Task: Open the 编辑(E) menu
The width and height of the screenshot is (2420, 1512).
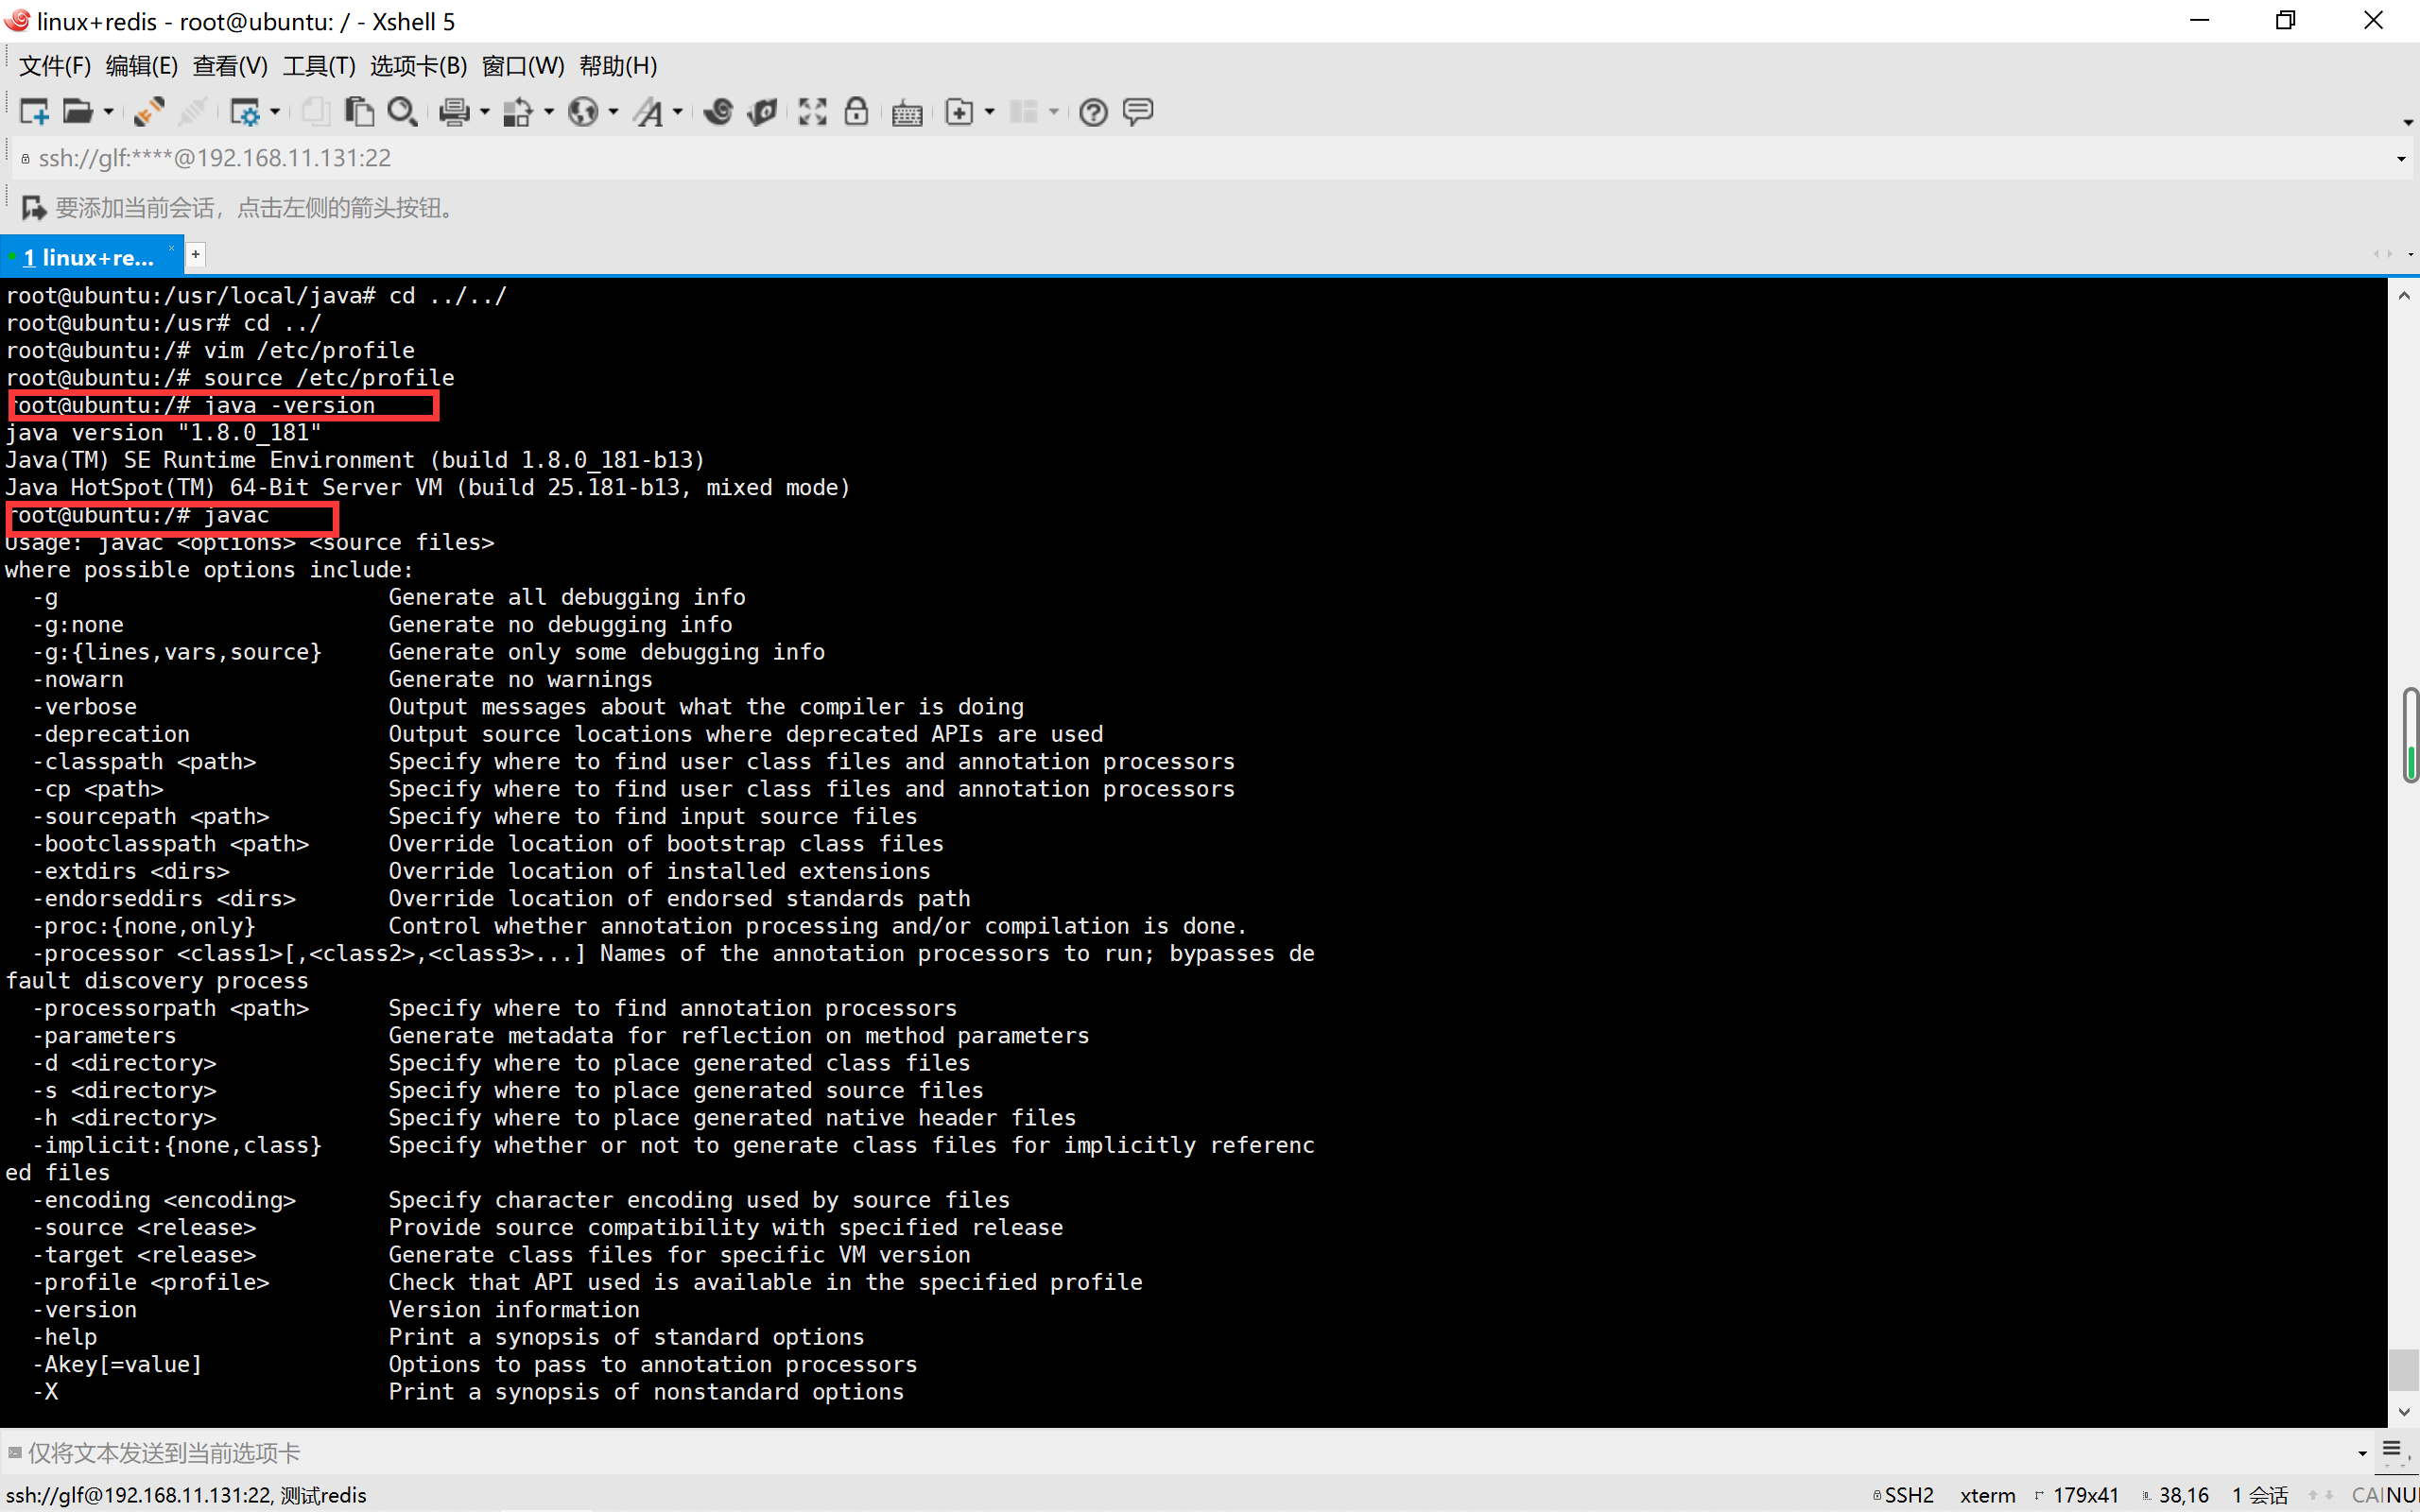Action: coord(142,66)
